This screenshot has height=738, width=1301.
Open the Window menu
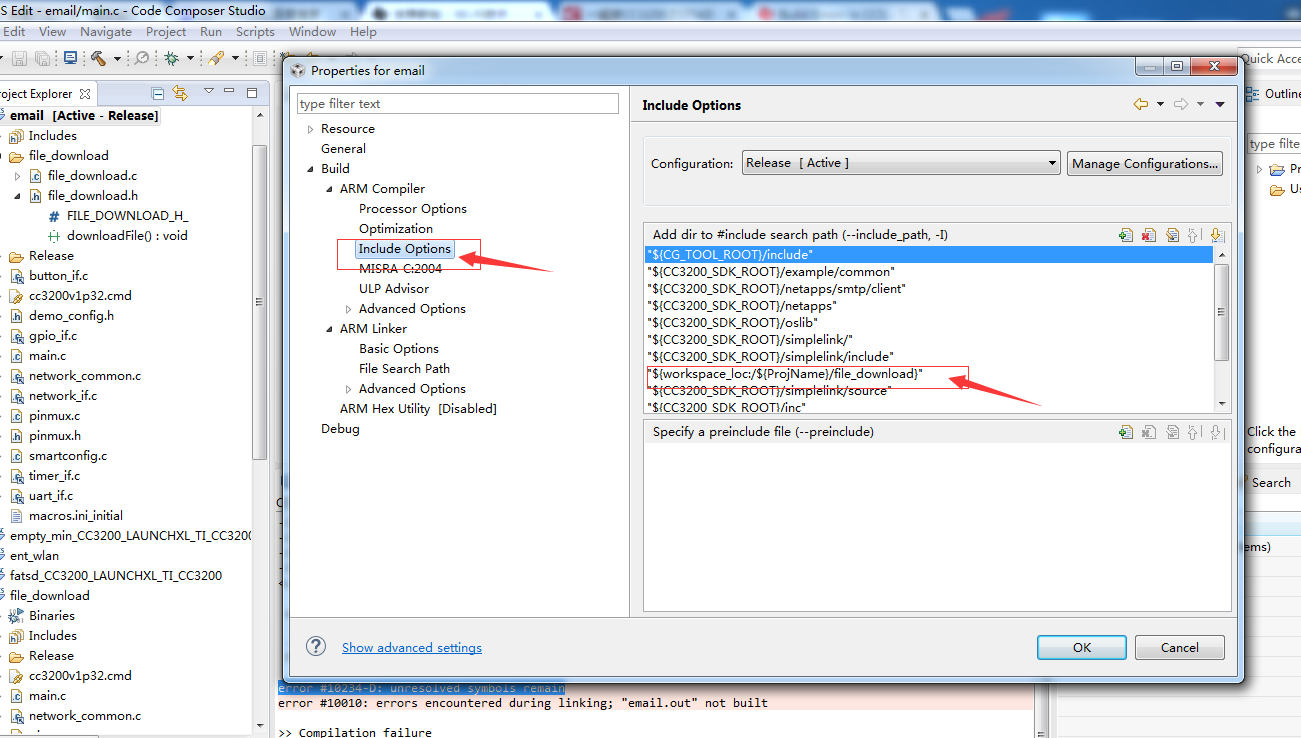click(x=312, y=31)
